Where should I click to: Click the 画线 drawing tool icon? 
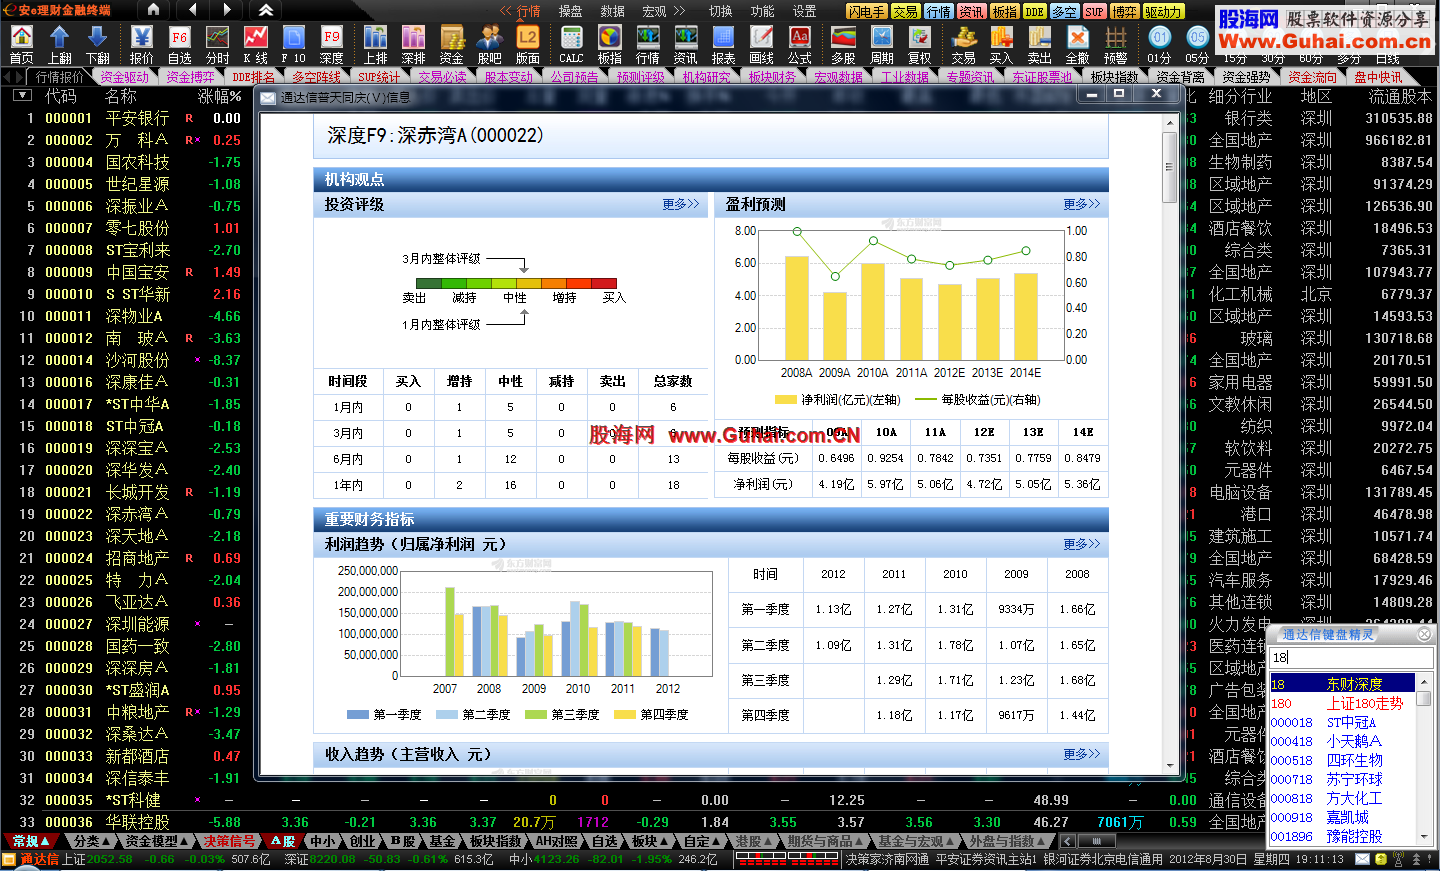click(x=761, y=44)
